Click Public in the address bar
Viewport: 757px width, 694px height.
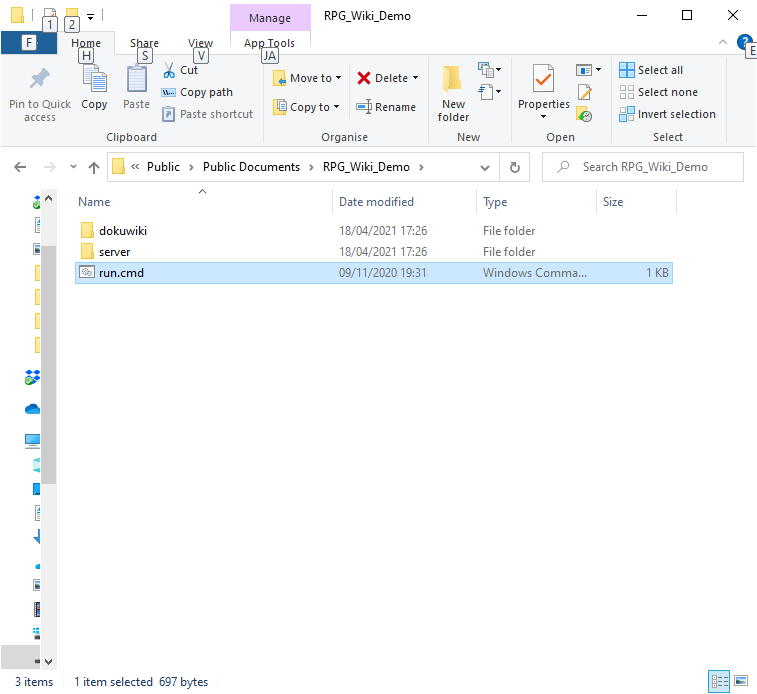pyautogui.click(x=163, y=167)
